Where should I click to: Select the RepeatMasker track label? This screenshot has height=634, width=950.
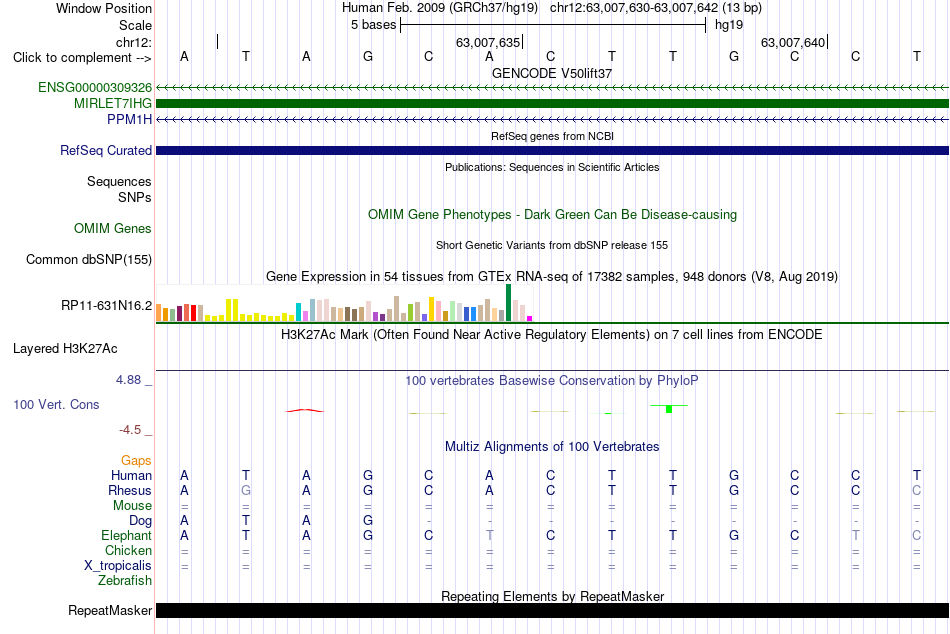(110, 610)
